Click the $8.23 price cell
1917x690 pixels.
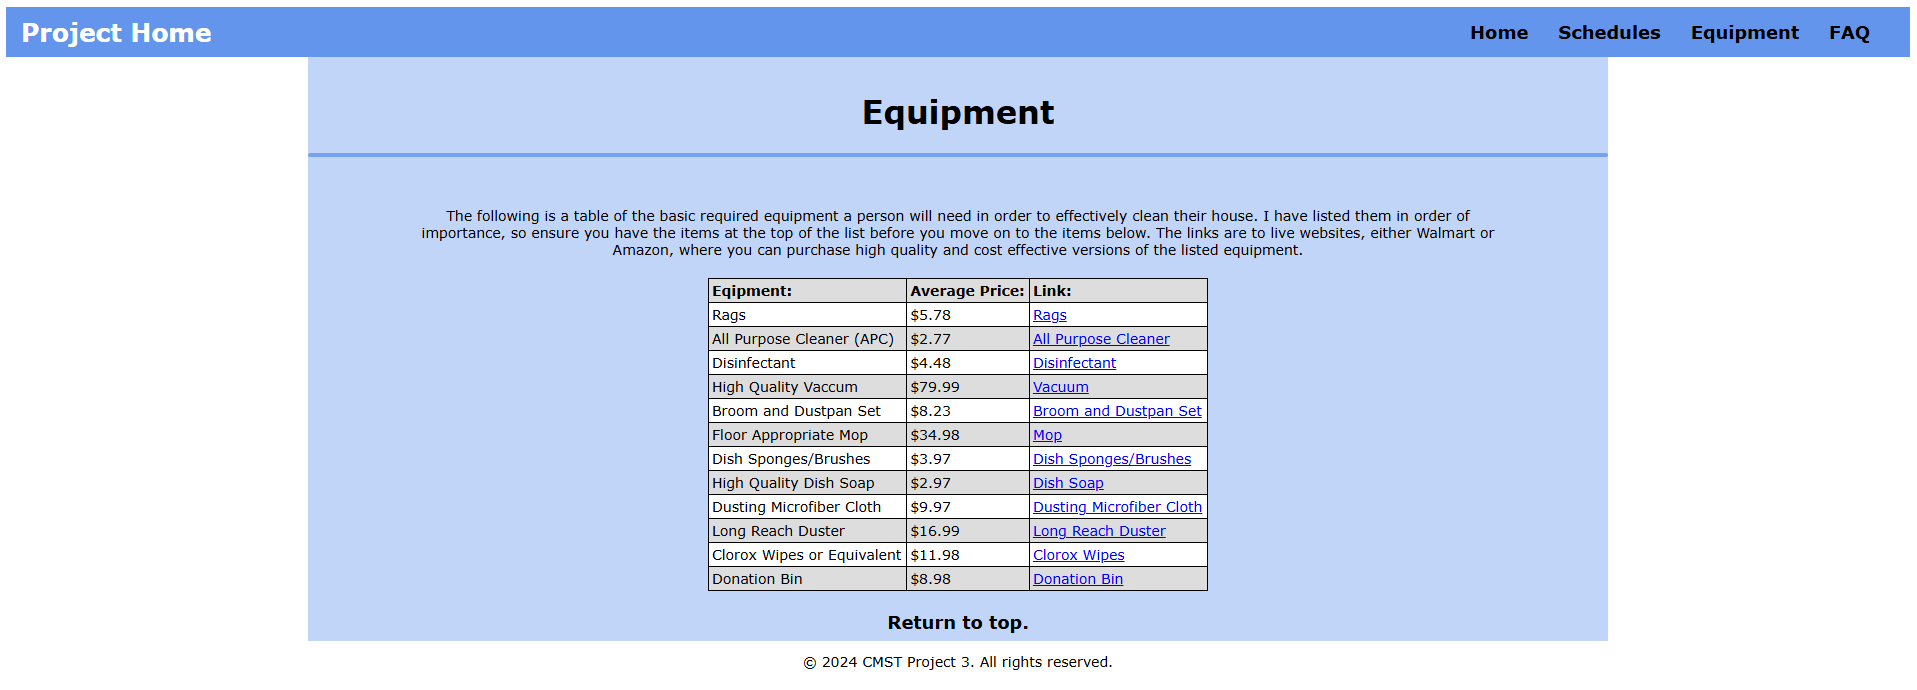[x=967, y=411]
